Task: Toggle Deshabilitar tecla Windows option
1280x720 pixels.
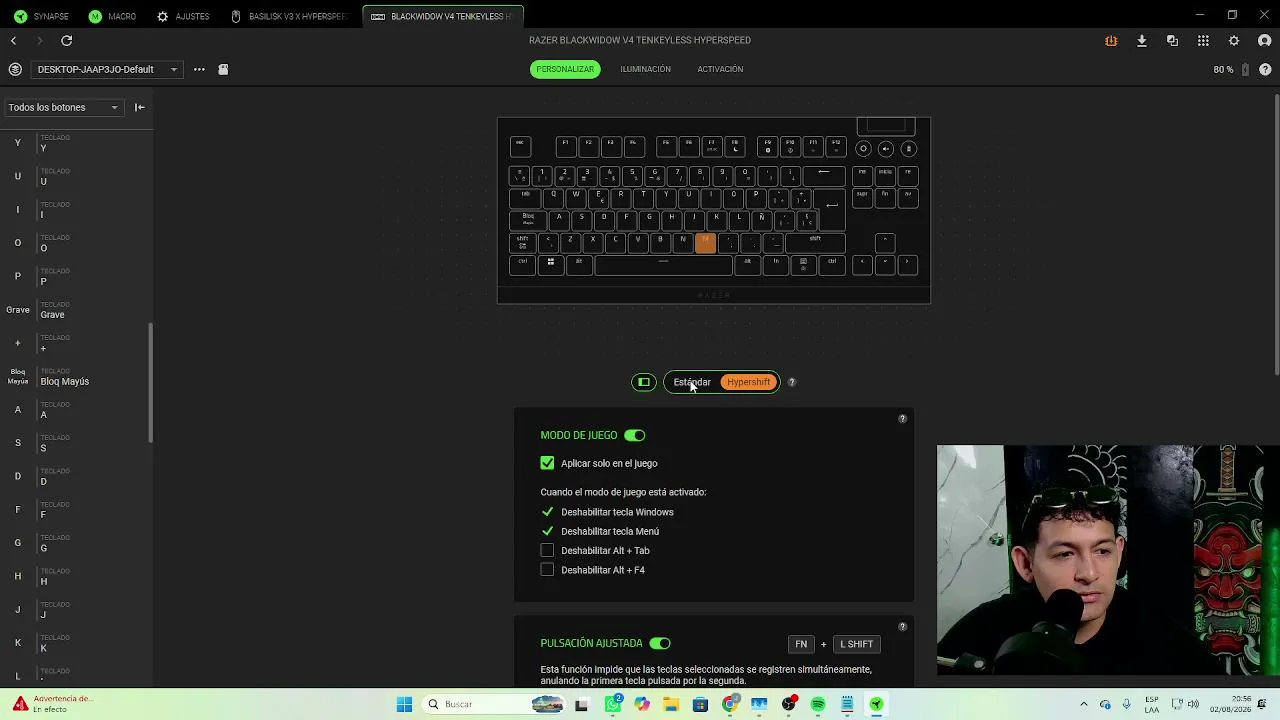Action: click(547, 512)
